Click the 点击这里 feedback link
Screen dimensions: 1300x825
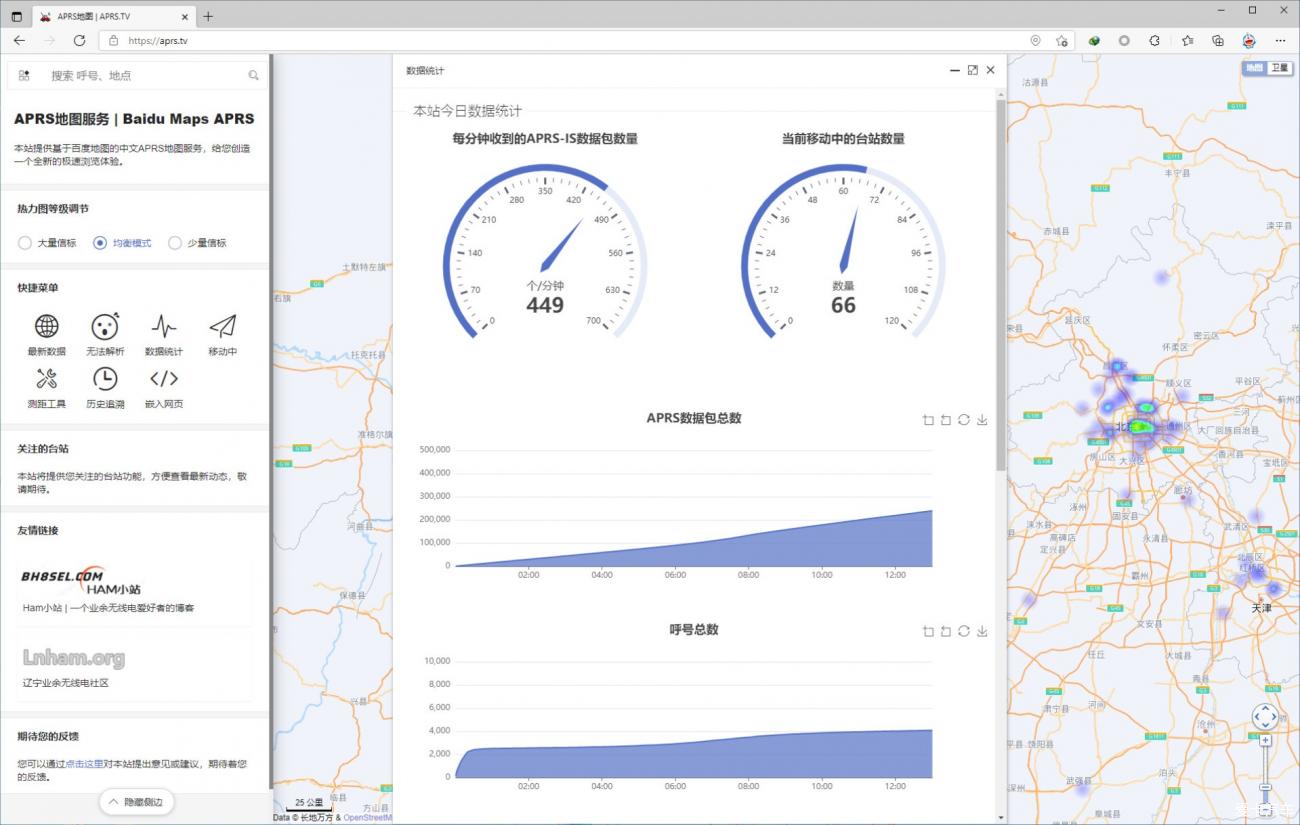[85, 764]
